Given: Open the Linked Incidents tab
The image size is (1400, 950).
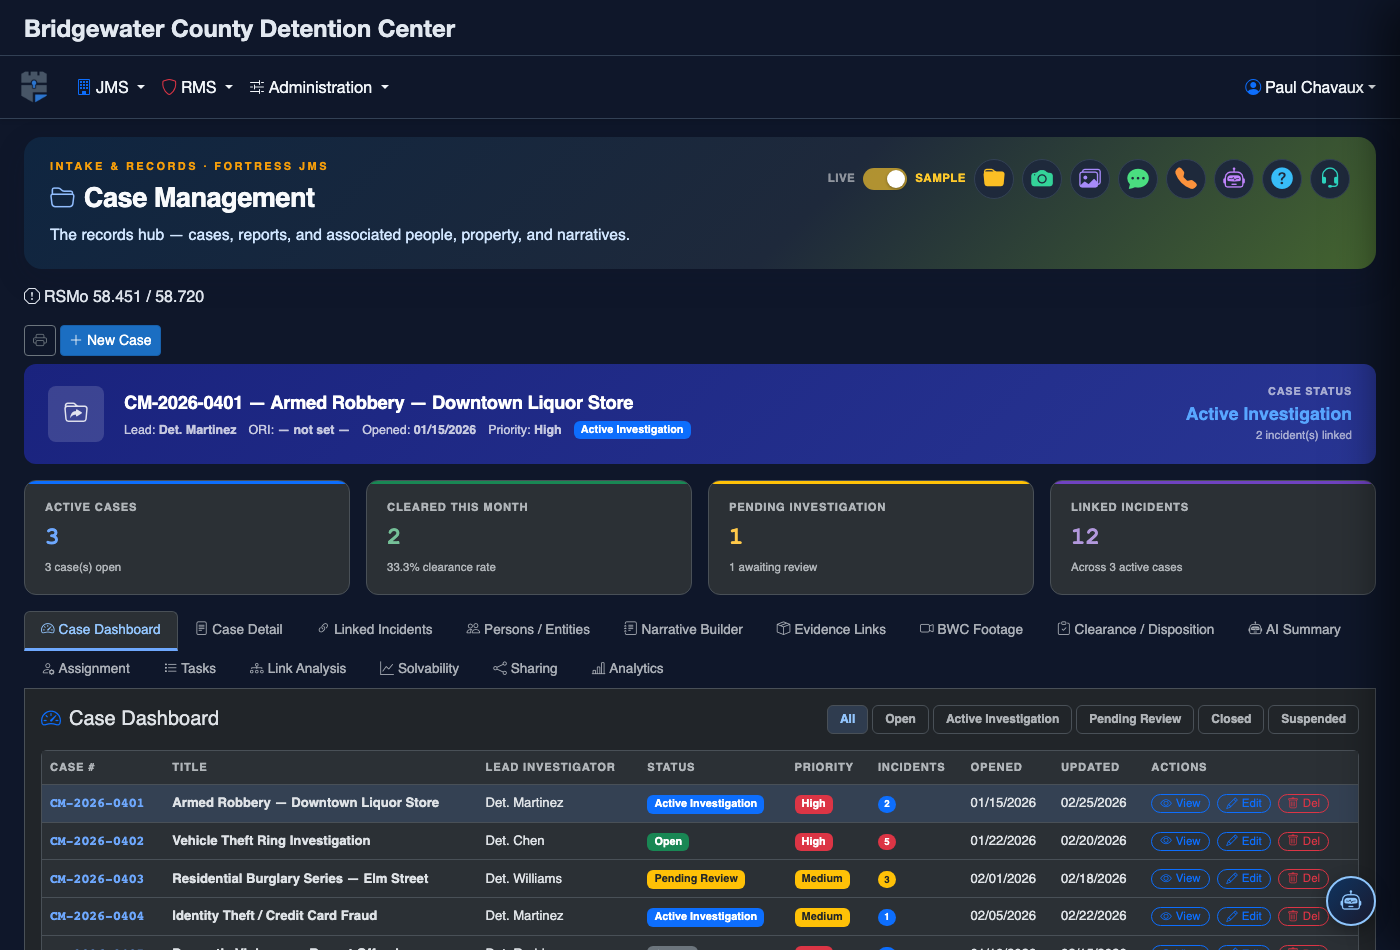Looking at the screenshot, I should click(375, 630).
